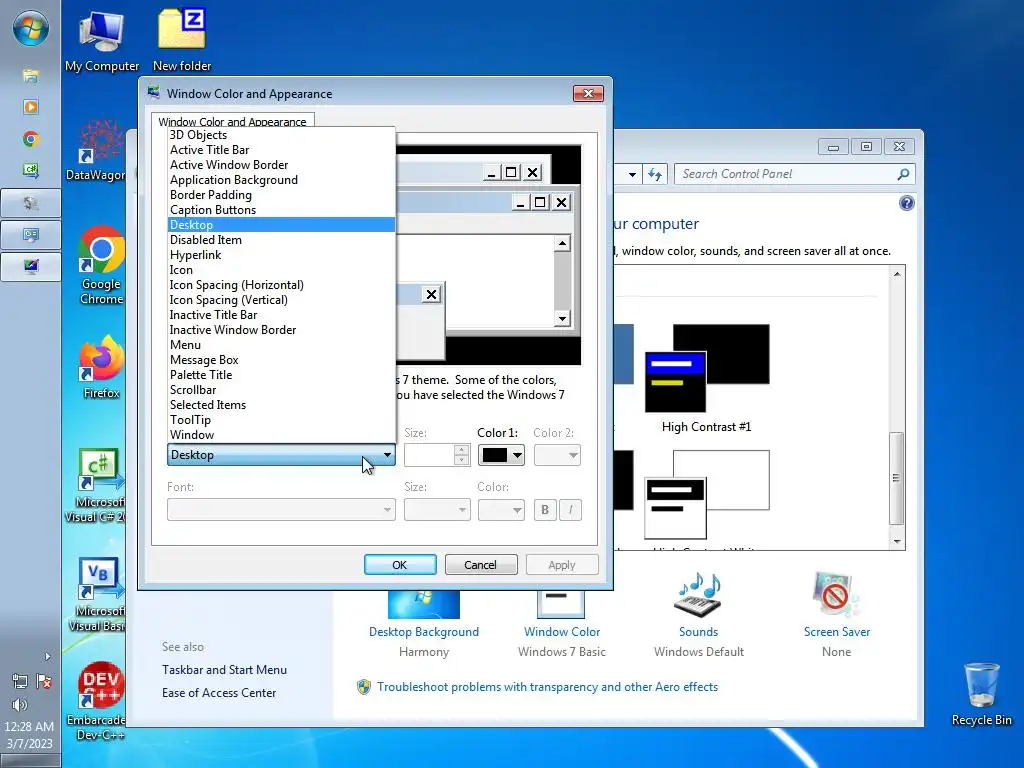Select 3D Objects from the Item list

point(281,135)
